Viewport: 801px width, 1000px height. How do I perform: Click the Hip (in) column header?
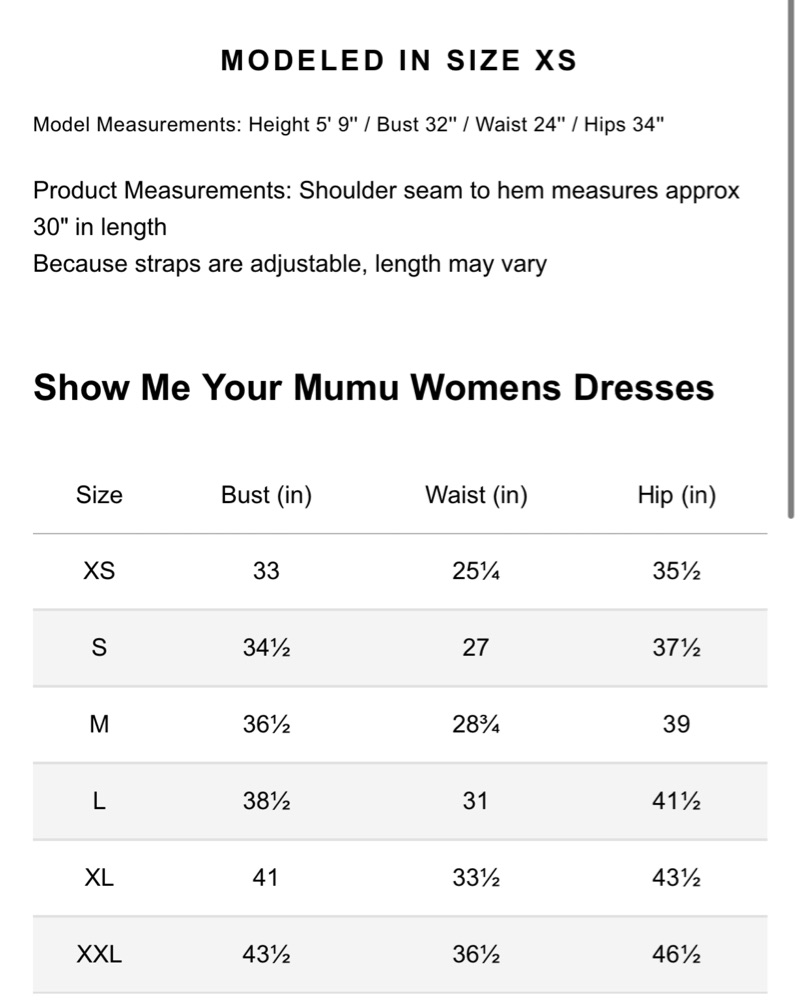tap(677, 496)
